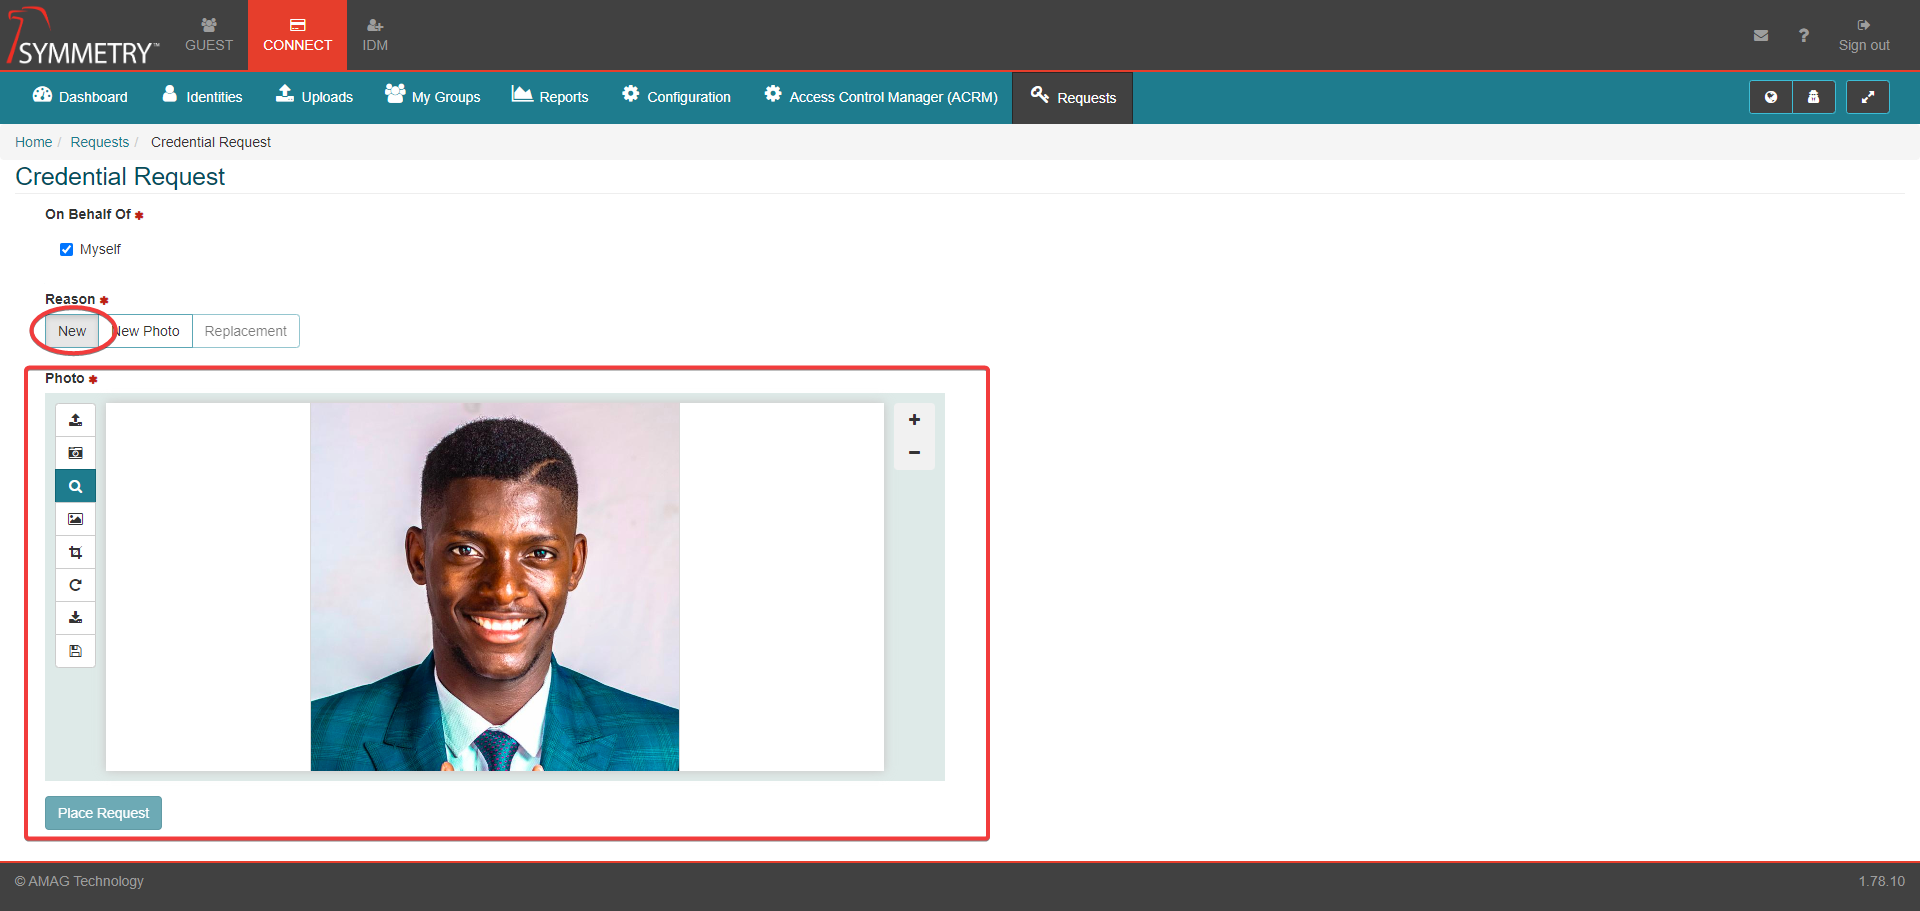1920x911 pixels.
Task: Open help with the question mark icon
Action: 1804,35
